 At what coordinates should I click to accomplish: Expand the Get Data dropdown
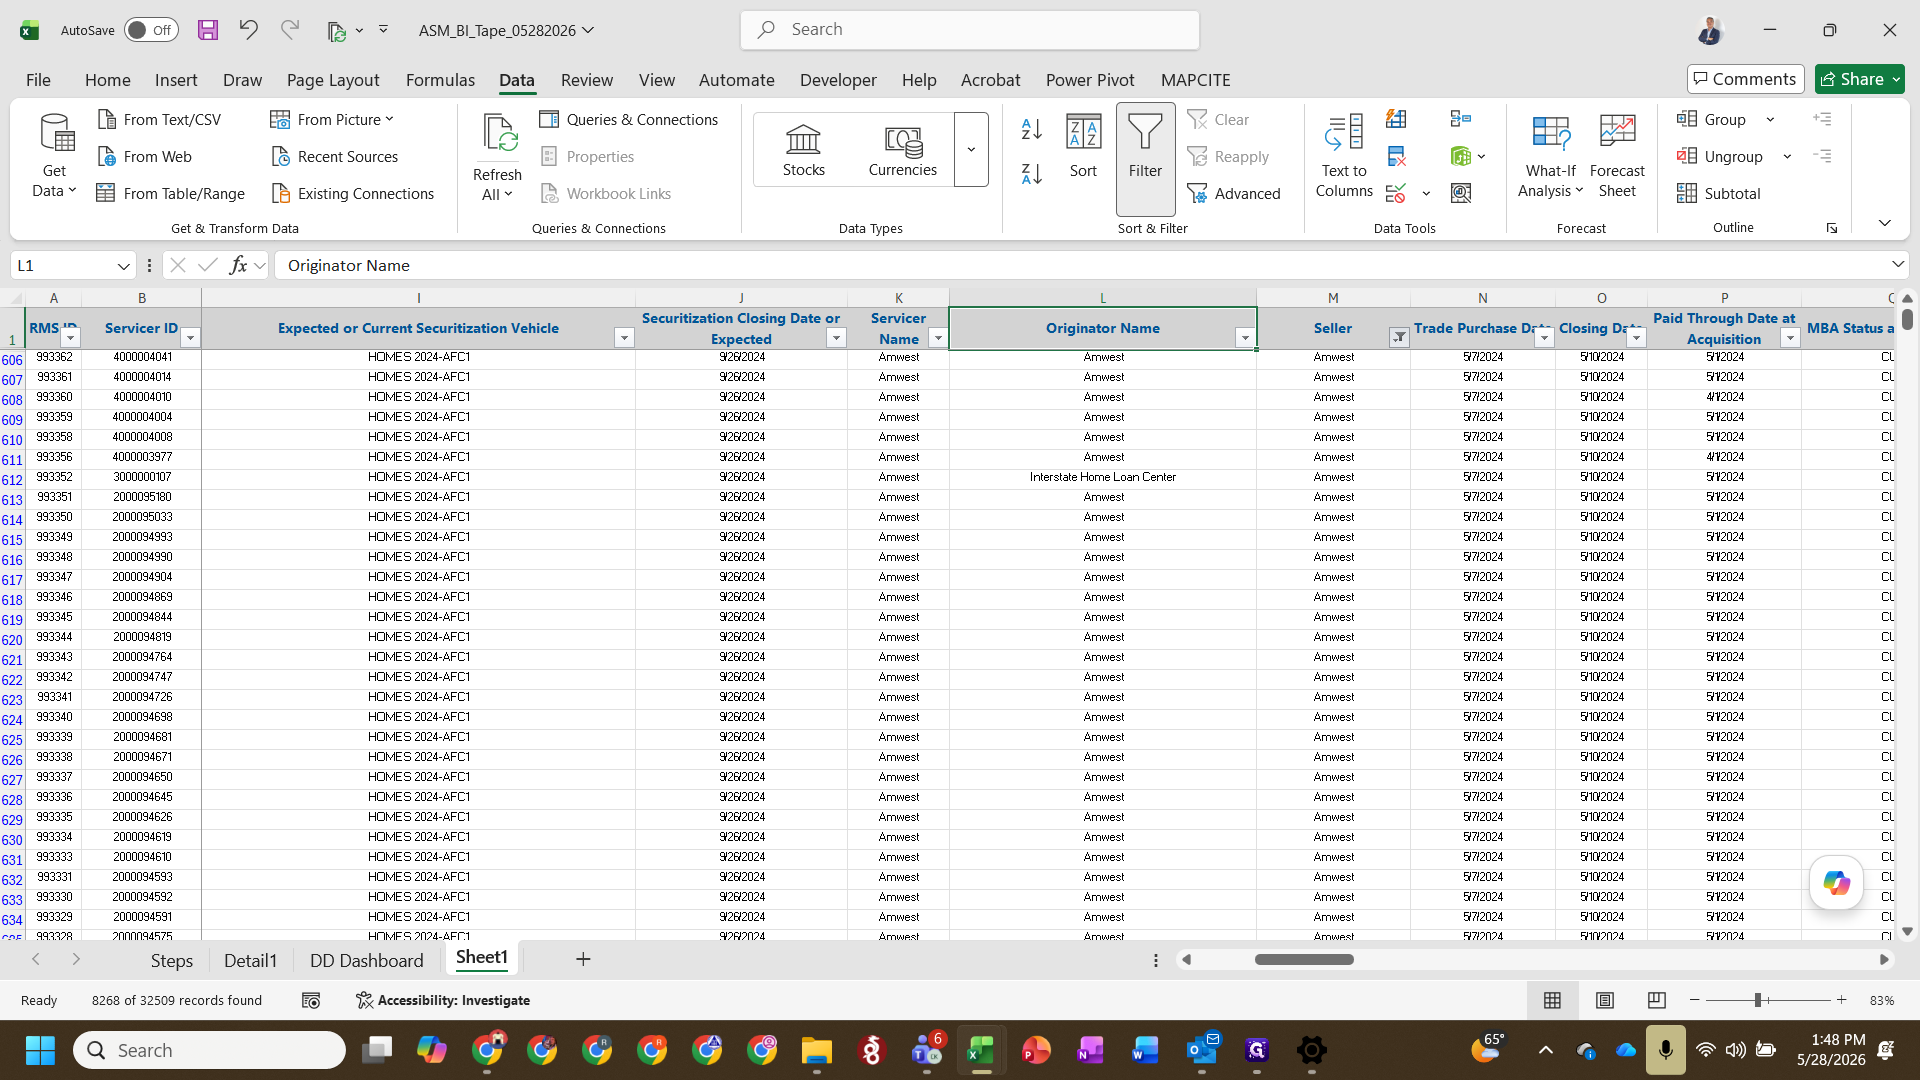pyautogui.click(x=54, y=190)
